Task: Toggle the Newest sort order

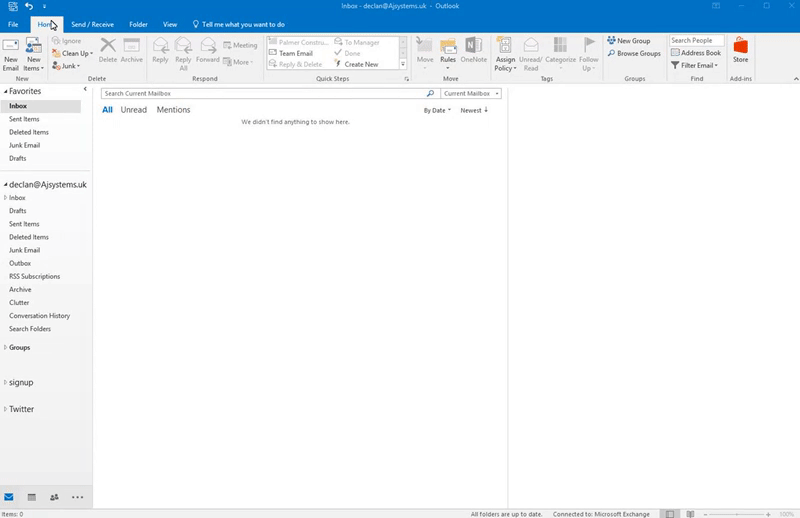Action: click(x=474, y=110)
